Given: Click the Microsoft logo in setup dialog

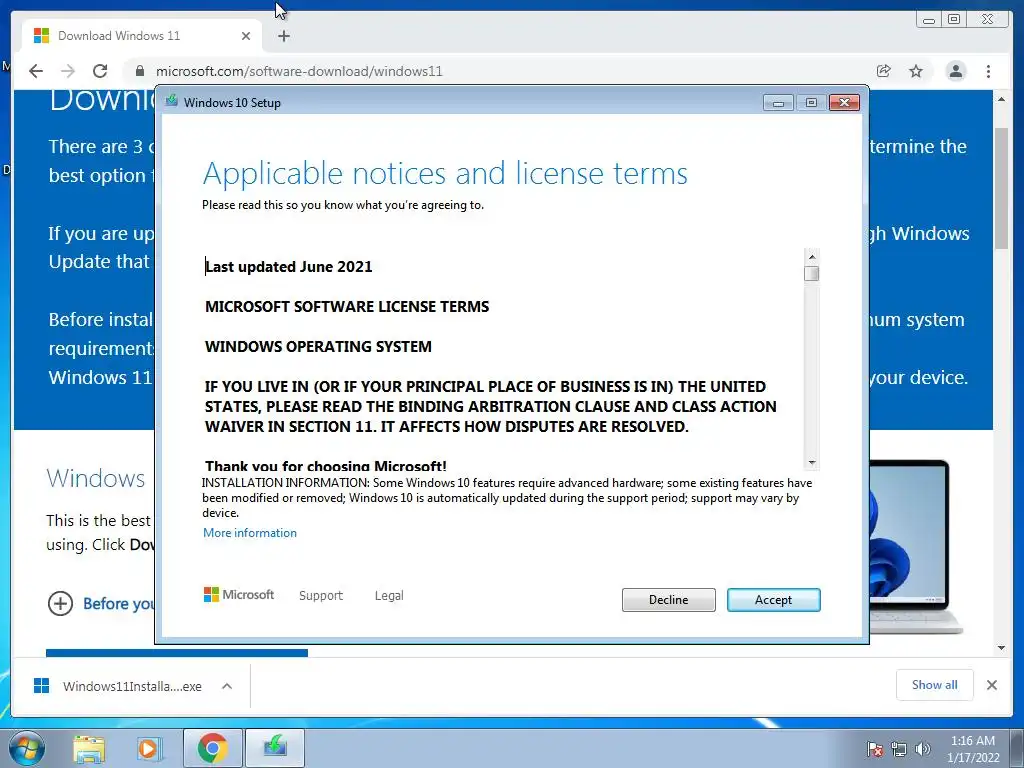Looking at the screenshot, I should click(239, 595).
